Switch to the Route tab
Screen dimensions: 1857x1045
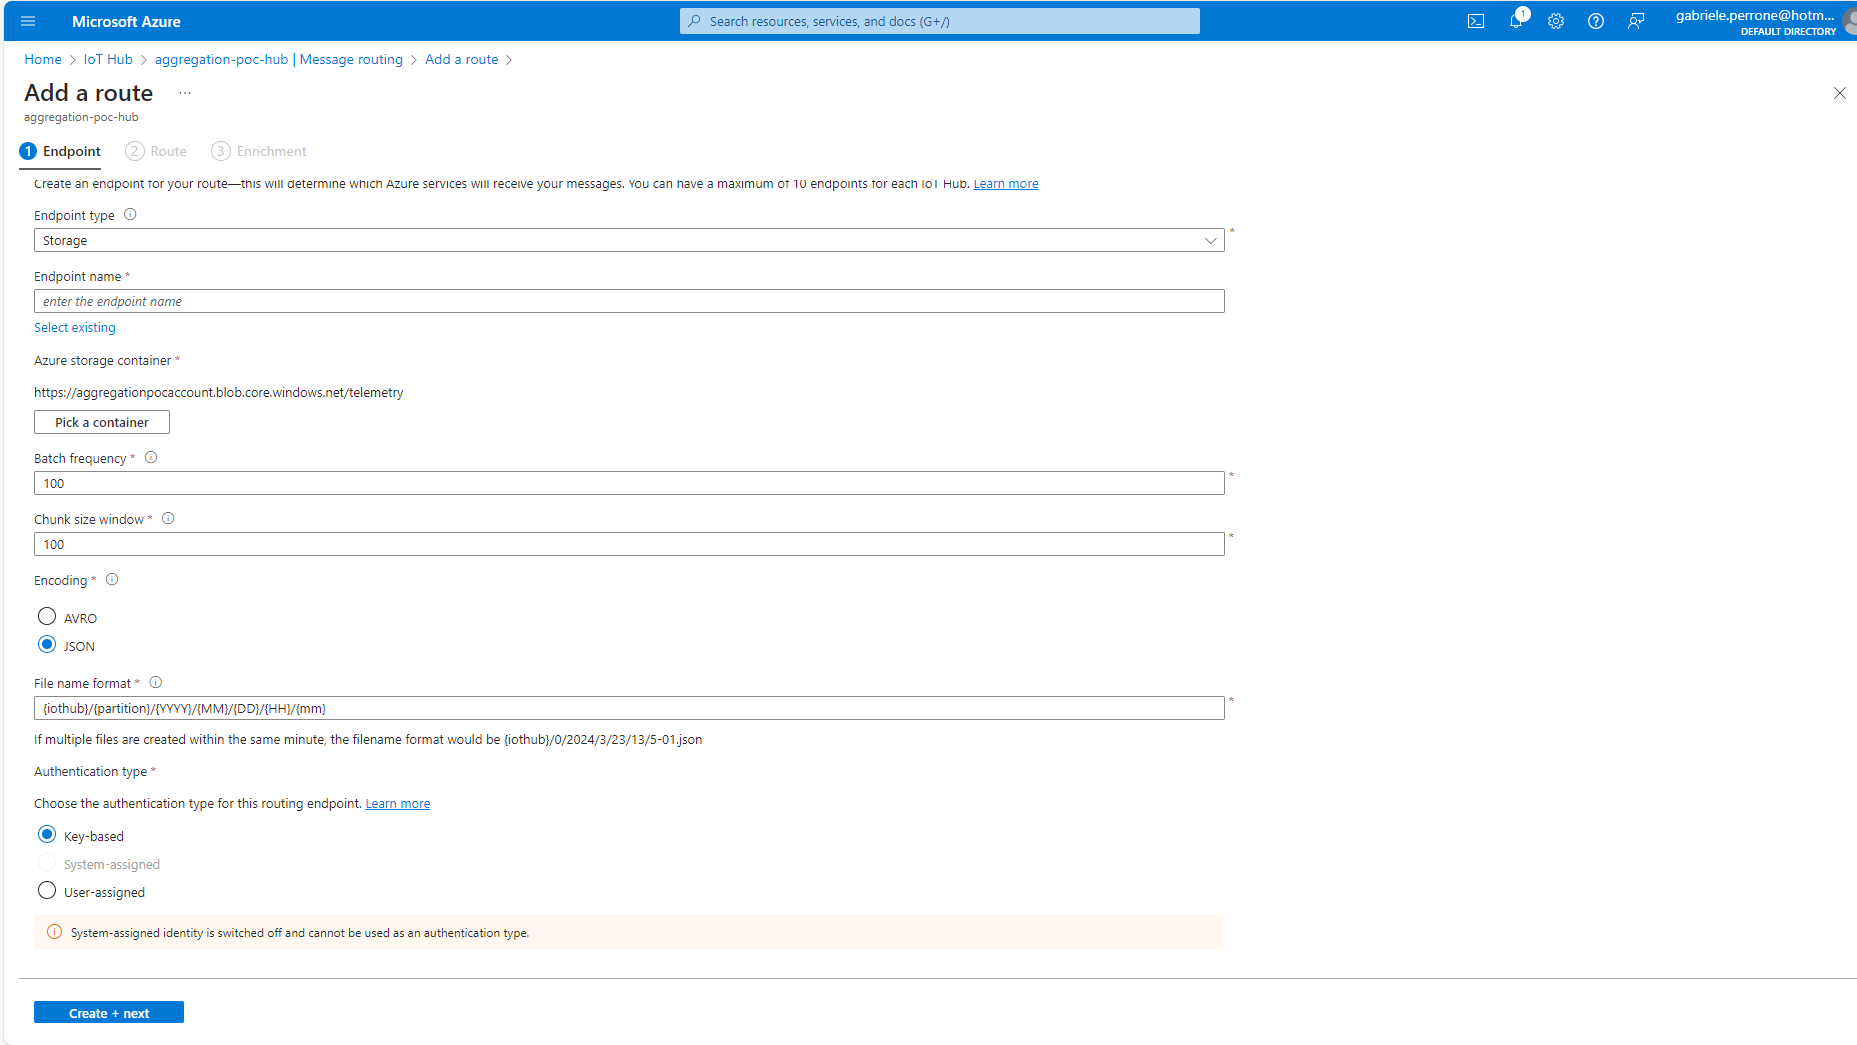point(156,151)
